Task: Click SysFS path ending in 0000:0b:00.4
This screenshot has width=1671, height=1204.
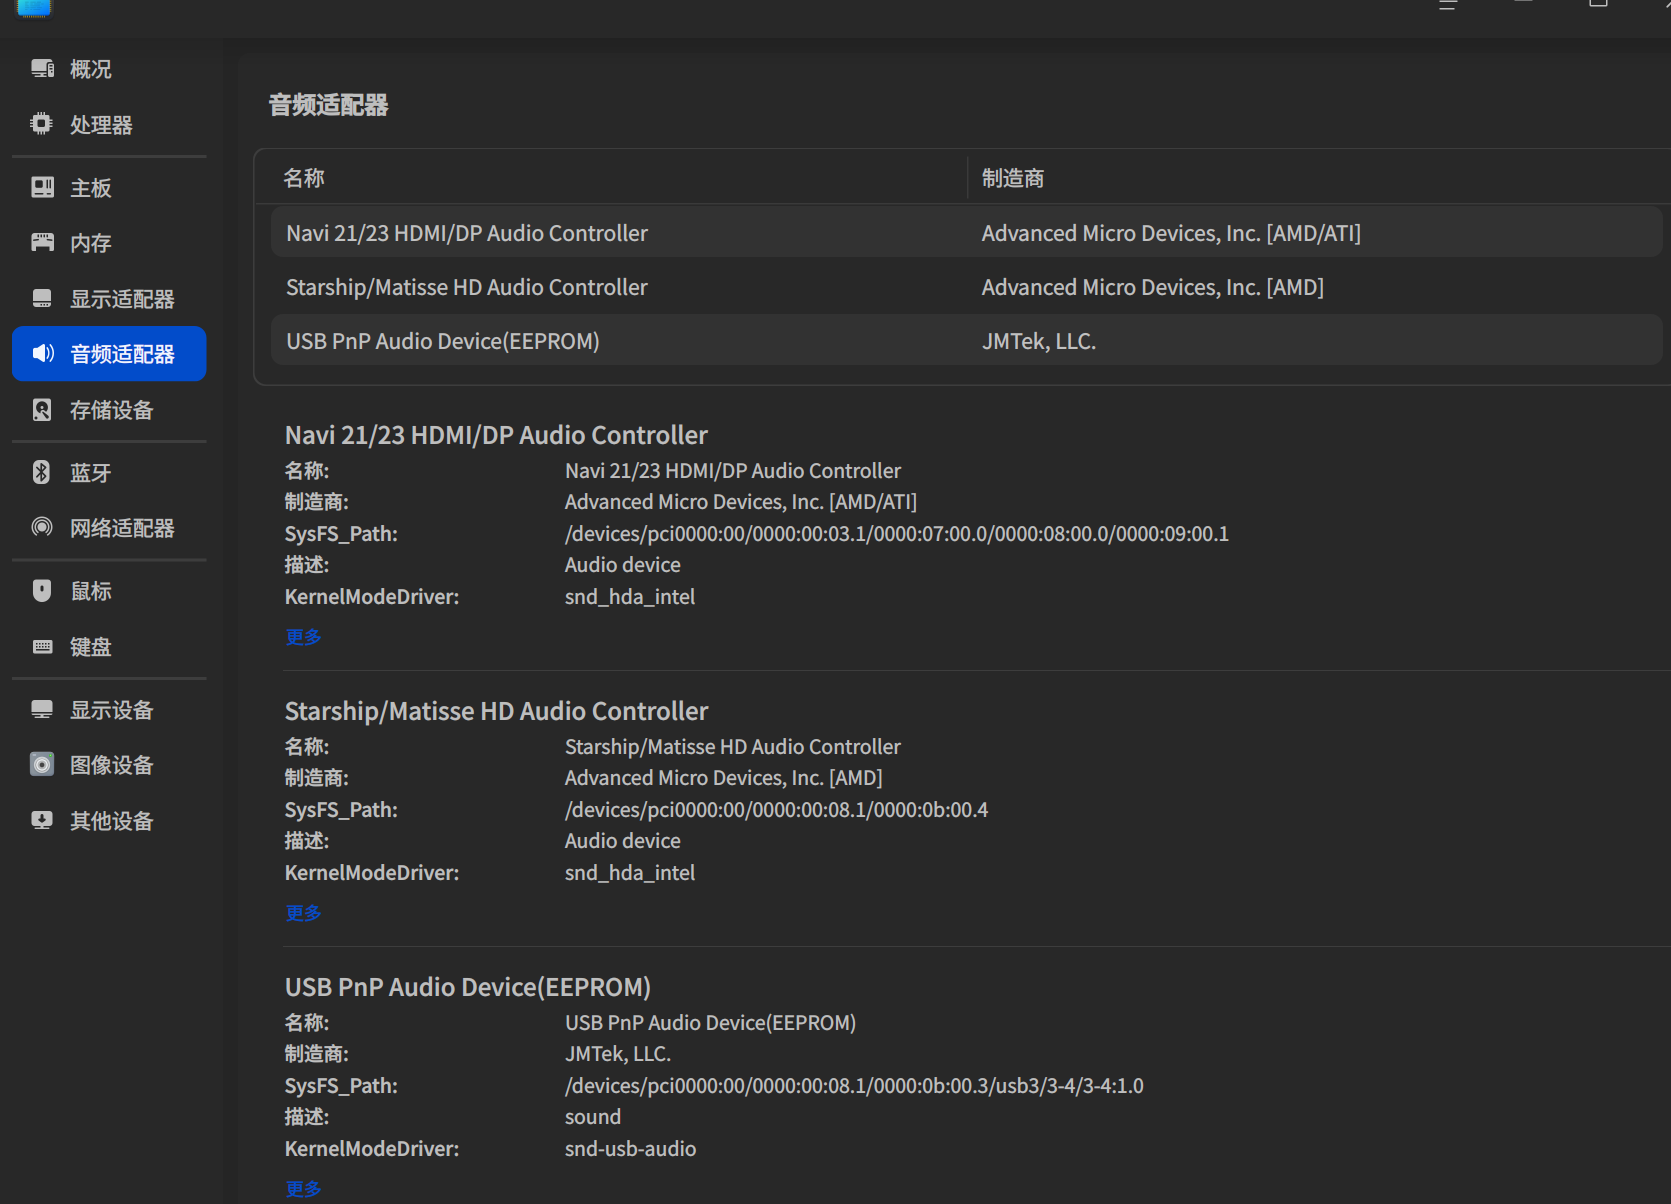Action: click(x=776, y=810)
